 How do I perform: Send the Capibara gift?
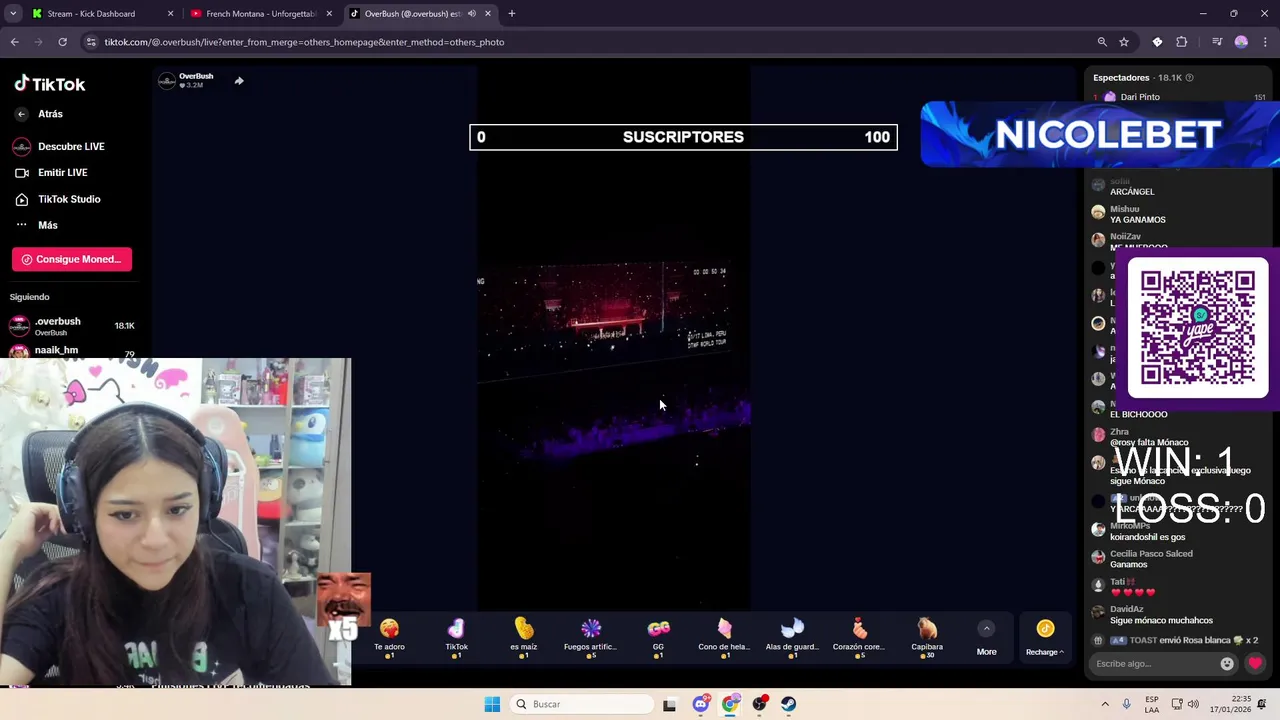[927, 636]
